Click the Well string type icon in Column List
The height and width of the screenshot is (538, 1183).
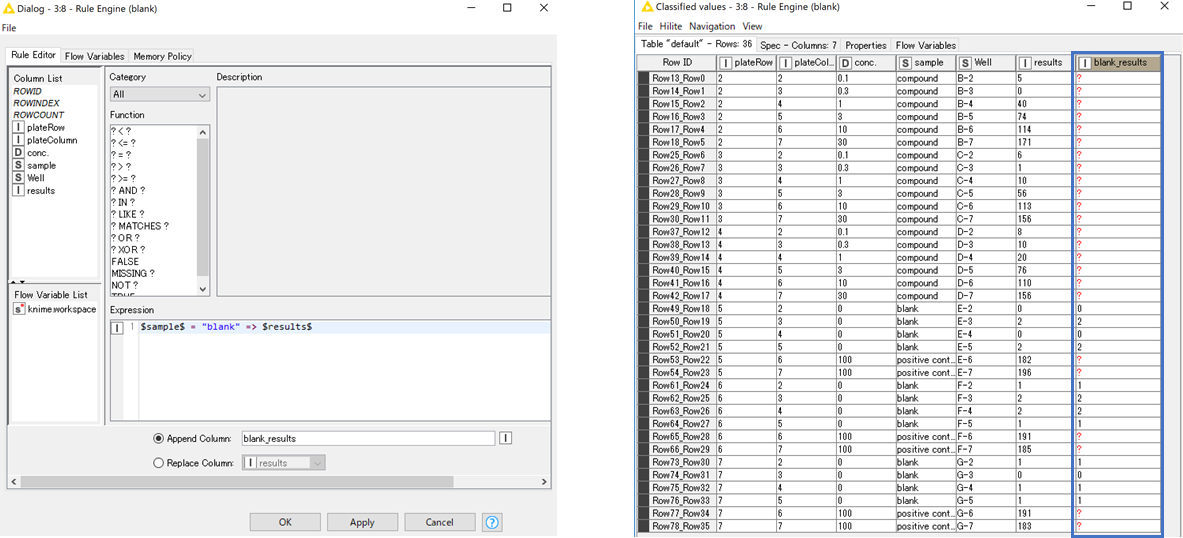point(19,177)
